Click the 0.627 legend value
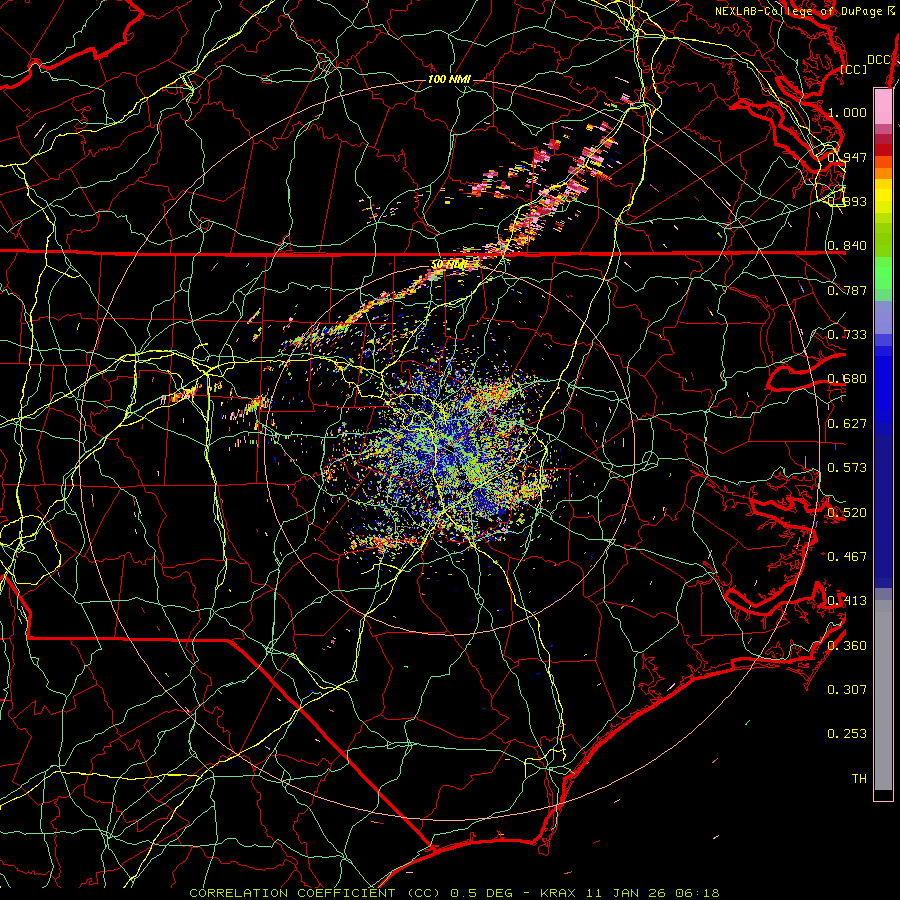This screenshot has width=900, height=900. point(847,424)
